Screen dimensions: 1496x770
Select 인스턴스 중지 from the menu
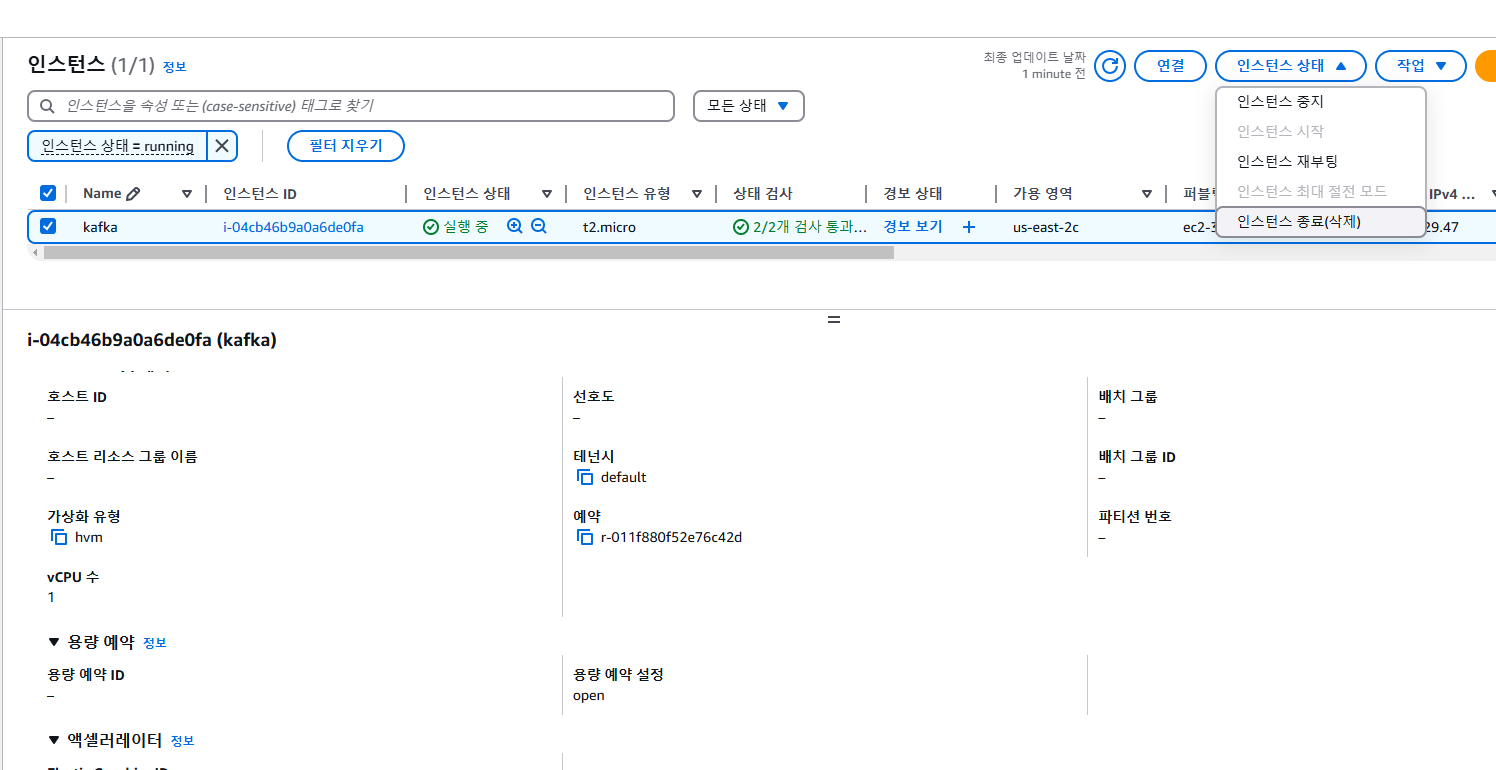click(x=1280, y=102)
